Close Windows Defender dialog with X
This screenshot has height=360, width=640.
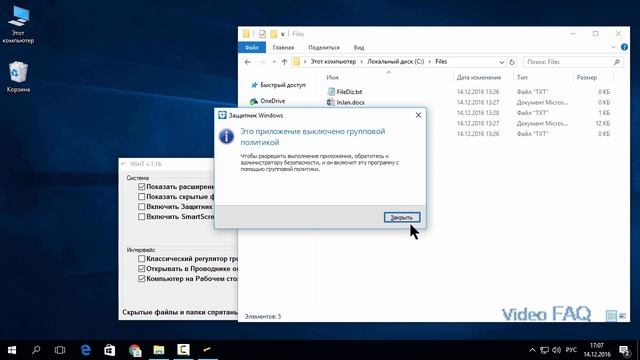pyautogui.click(x=418, y=115)
